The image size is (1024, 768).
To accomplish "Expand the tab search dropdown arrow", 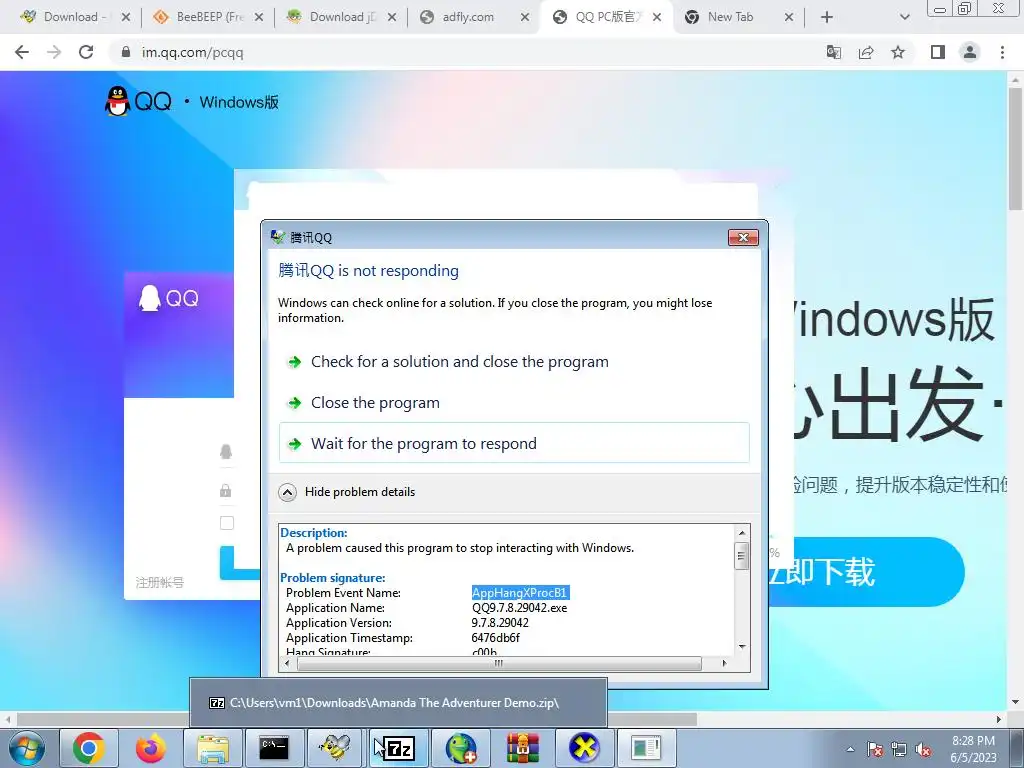I will (x=904, y=17).
